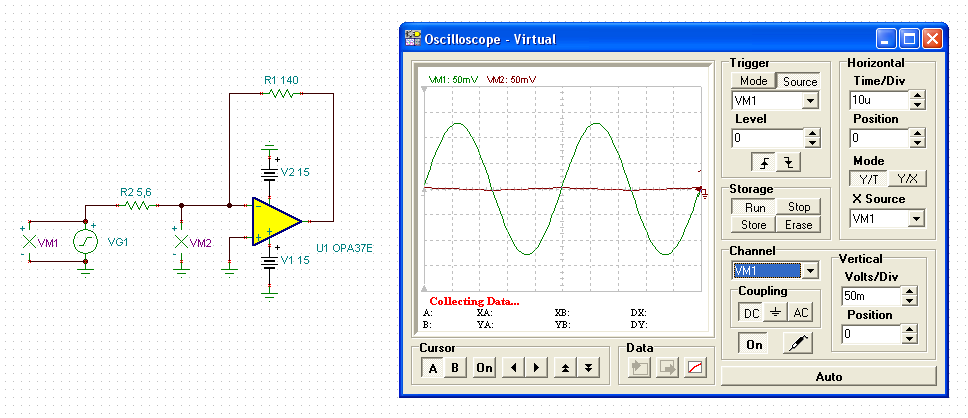Move cursor down arrow button

(x=588, y=368)
